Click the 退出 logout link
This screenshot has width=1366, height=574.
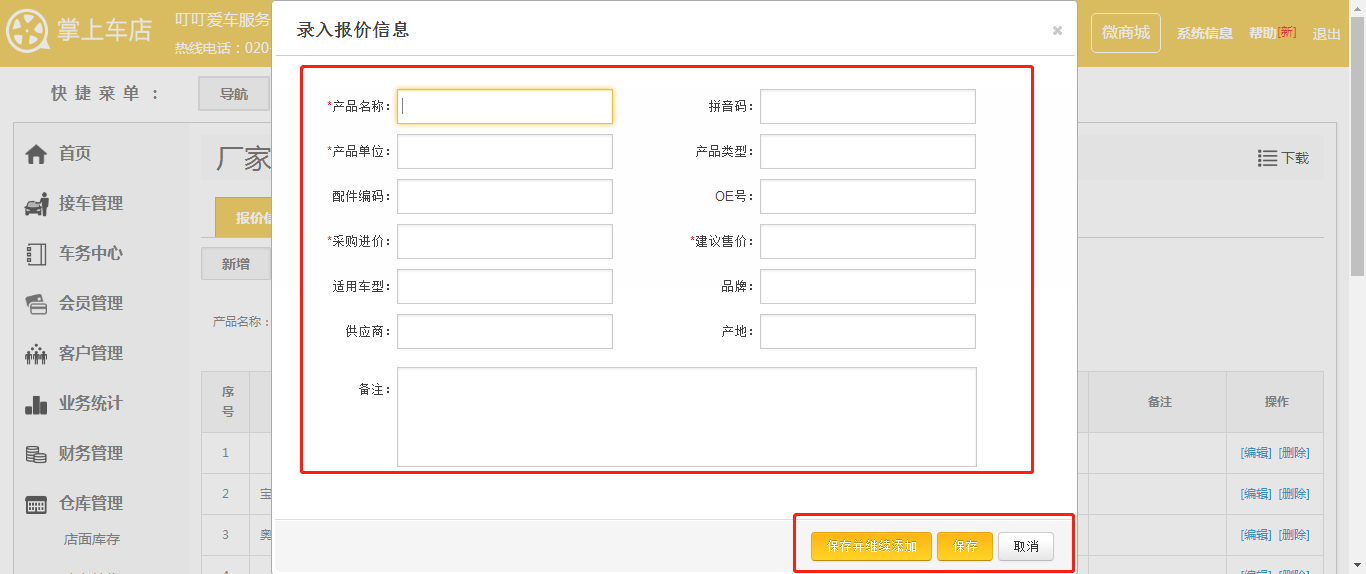1326,34
